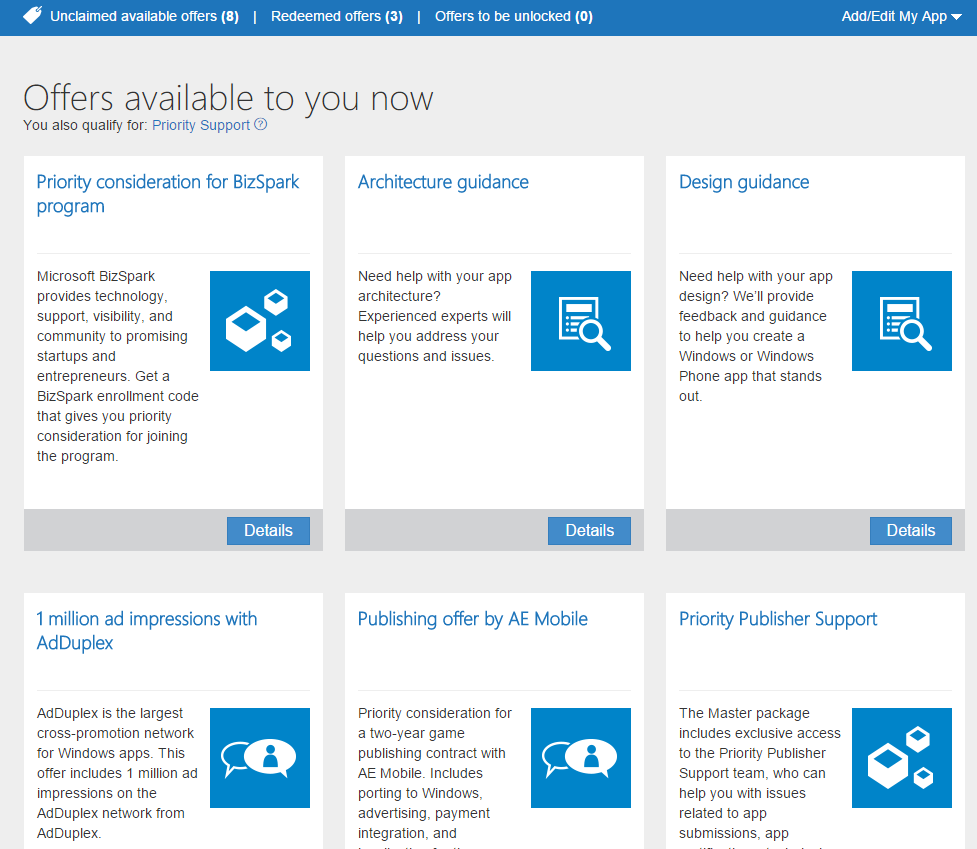Open the Publishing offer by AE Mobile title
The image size is (977, 849).
point(472,619)
